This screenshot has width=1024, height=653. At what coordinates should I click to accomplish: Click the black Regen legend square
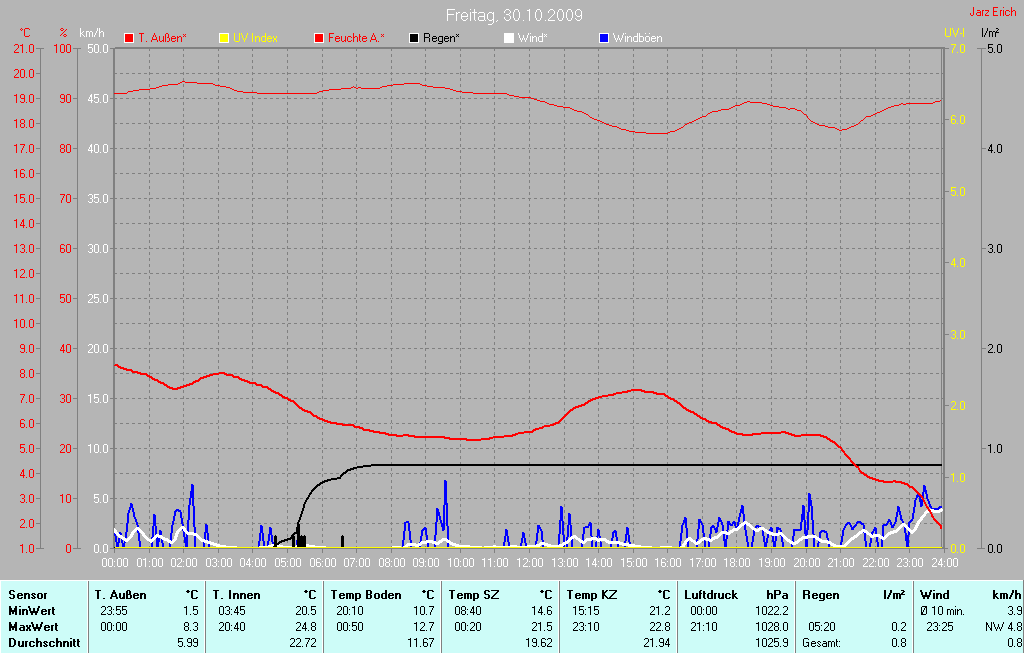pyautogui.click(x=414, y=38)
